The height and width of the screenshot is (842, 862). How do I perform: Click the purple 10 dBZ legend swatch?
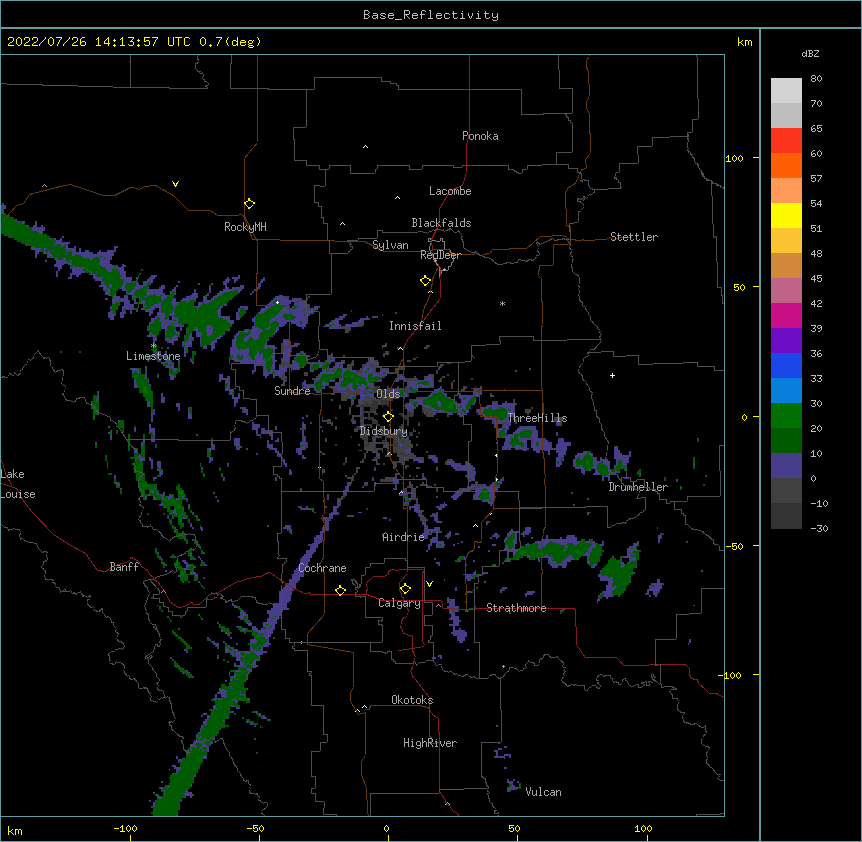[x=786, y=466]
